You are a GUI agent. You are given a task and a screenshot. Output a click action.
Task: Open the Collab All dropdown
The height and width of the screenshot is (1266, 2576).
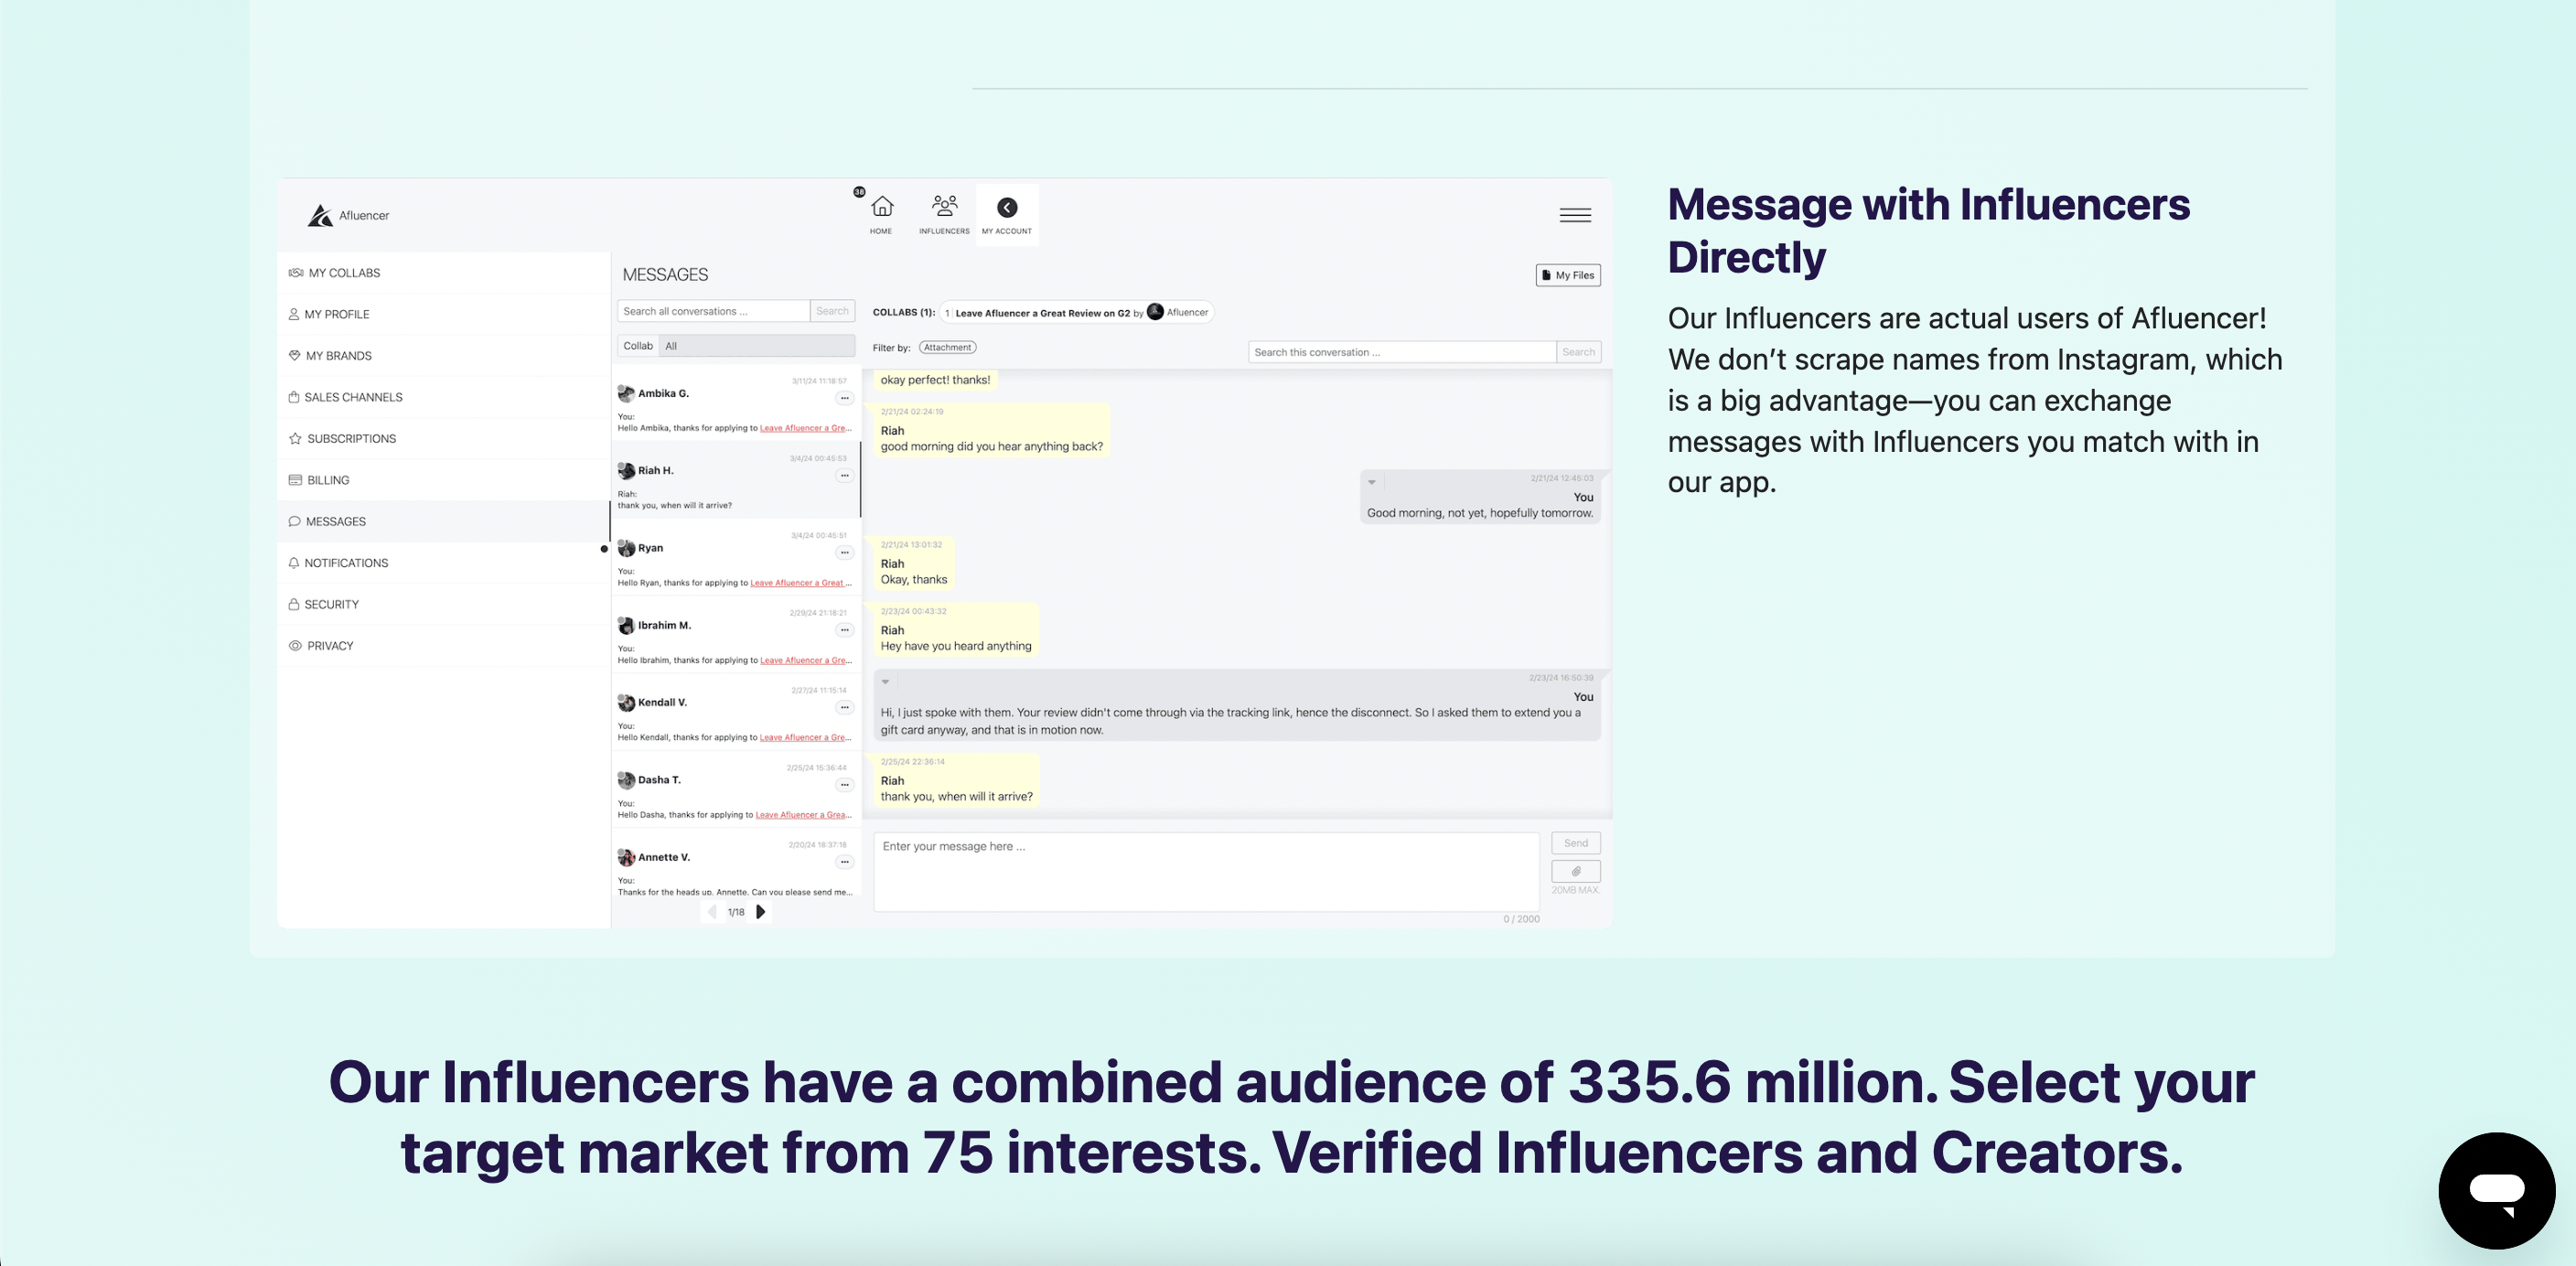click(x=757, y=346)
